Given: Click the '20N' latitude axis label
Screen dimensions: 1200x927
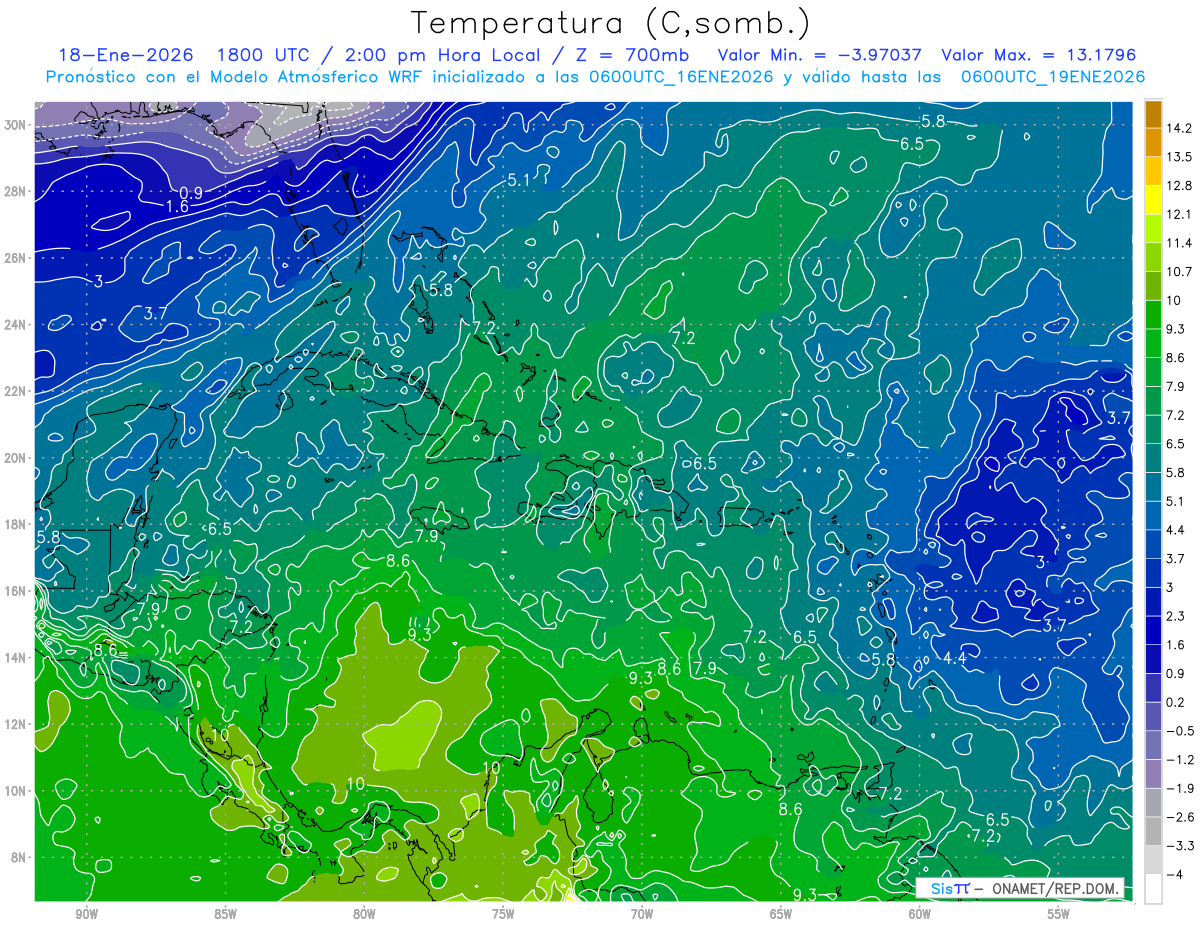Looking at the screenshot, I should click(x=16, y=458).
